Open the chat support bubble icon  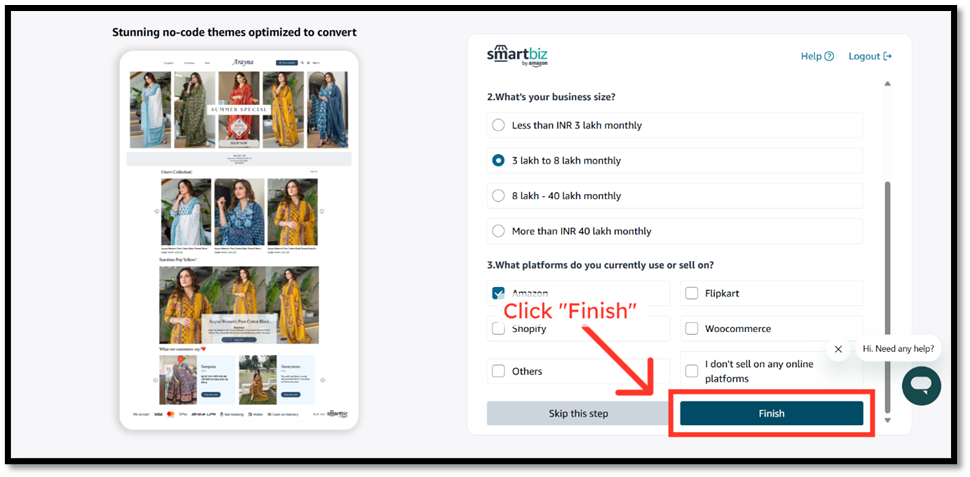[921, 385]
